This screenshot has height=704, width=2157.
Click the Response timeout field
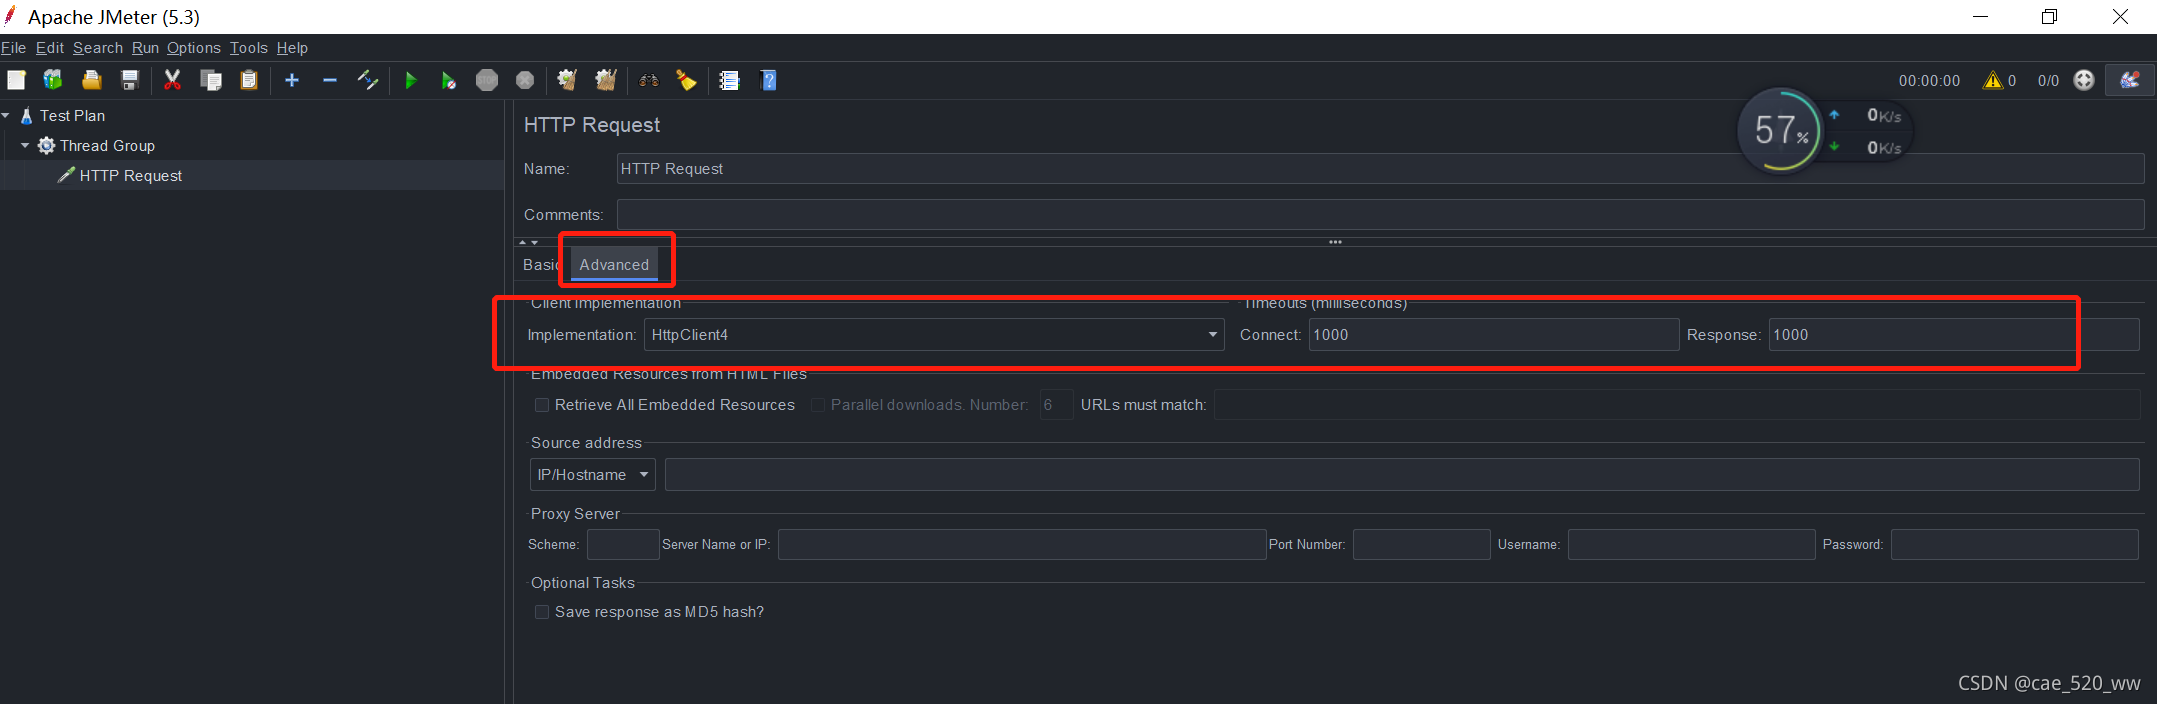pos(1954,335)
